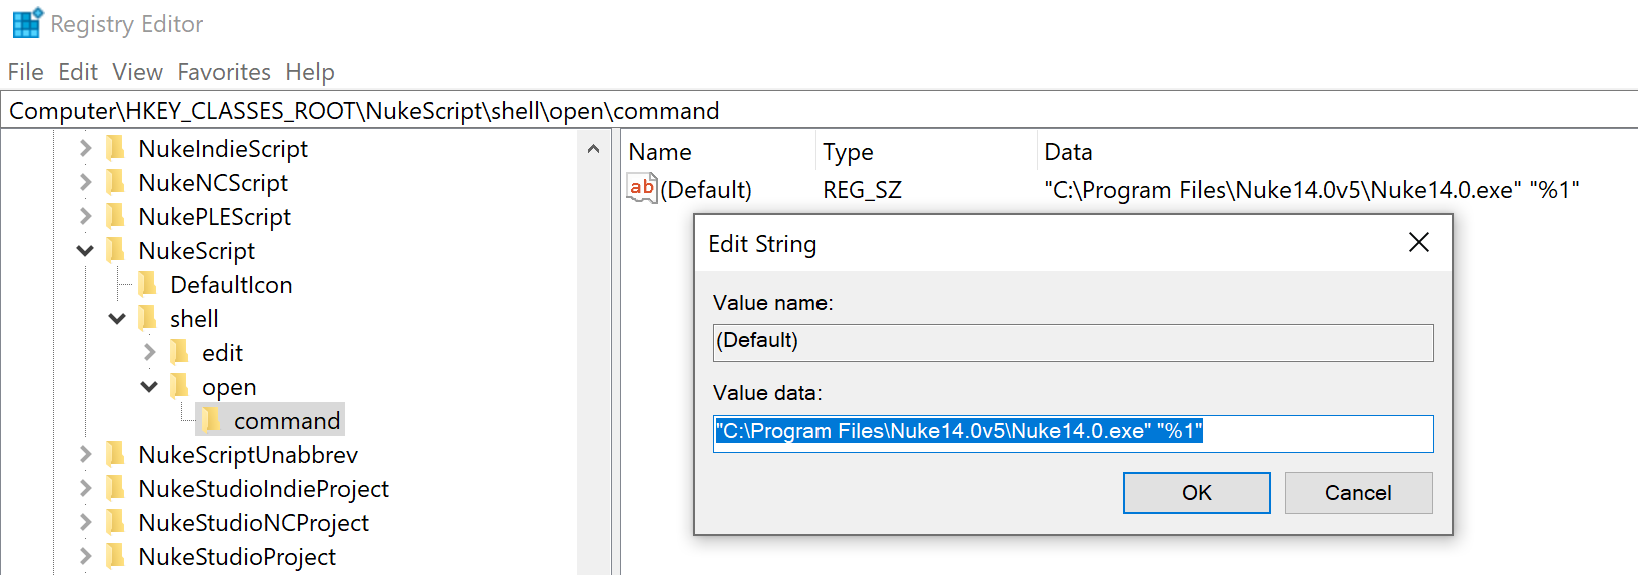Click the Nuke14.0.exe data cell
The width and height of the screenshot is (1638, 575).
pyautogui.click(x=1311, y=189)
